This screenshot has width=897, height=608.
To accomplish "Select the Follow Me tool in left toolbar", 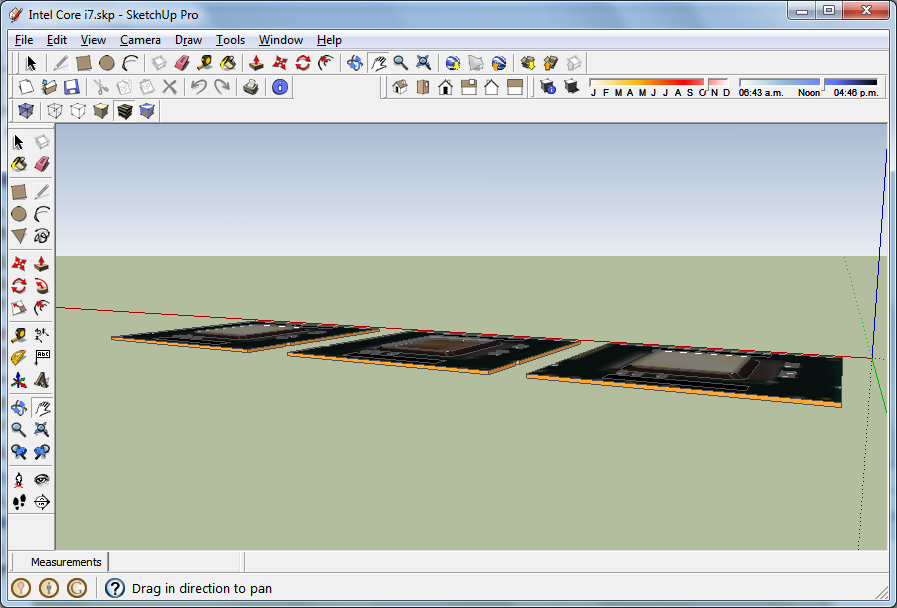I will (x=42, y=285).
